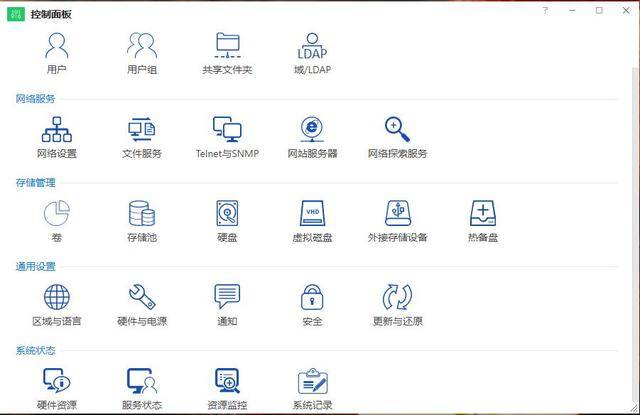
Task: Open the 用户组 (User Group) icon
Action: (x=142, y=46)
